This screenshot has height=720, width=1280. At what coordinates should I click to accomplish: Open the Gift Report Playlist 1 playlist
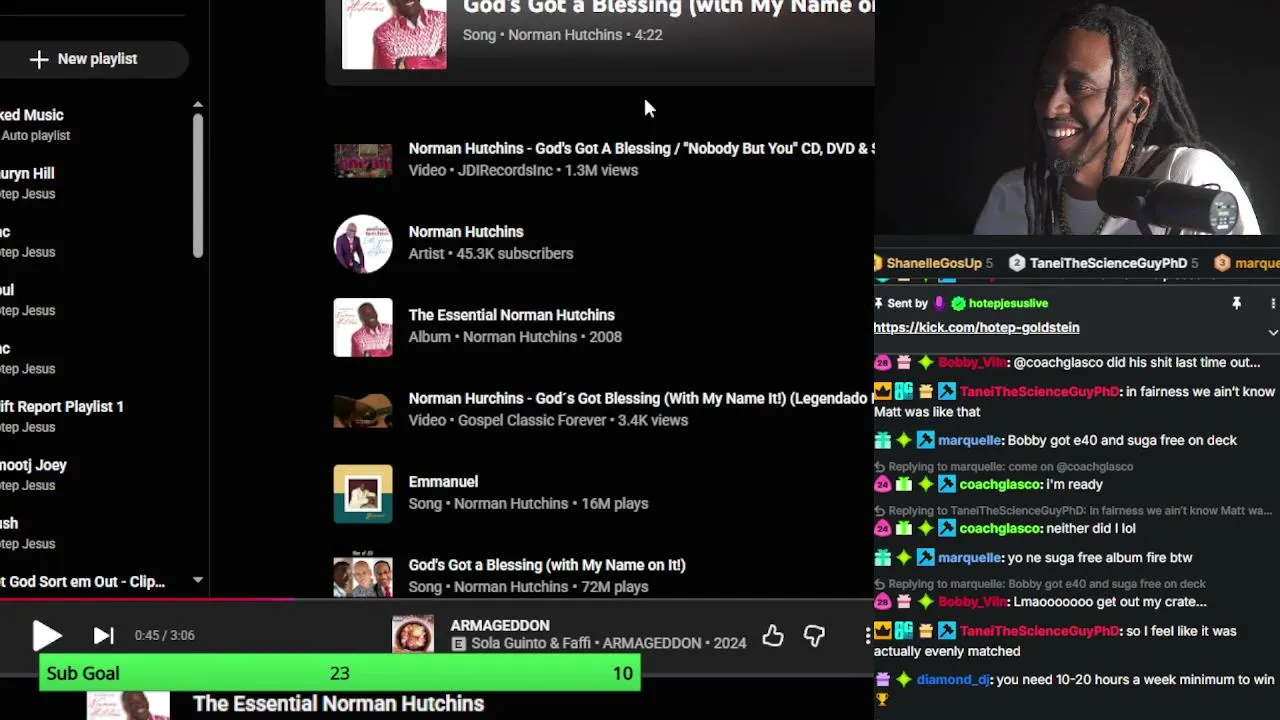point(62,416)
